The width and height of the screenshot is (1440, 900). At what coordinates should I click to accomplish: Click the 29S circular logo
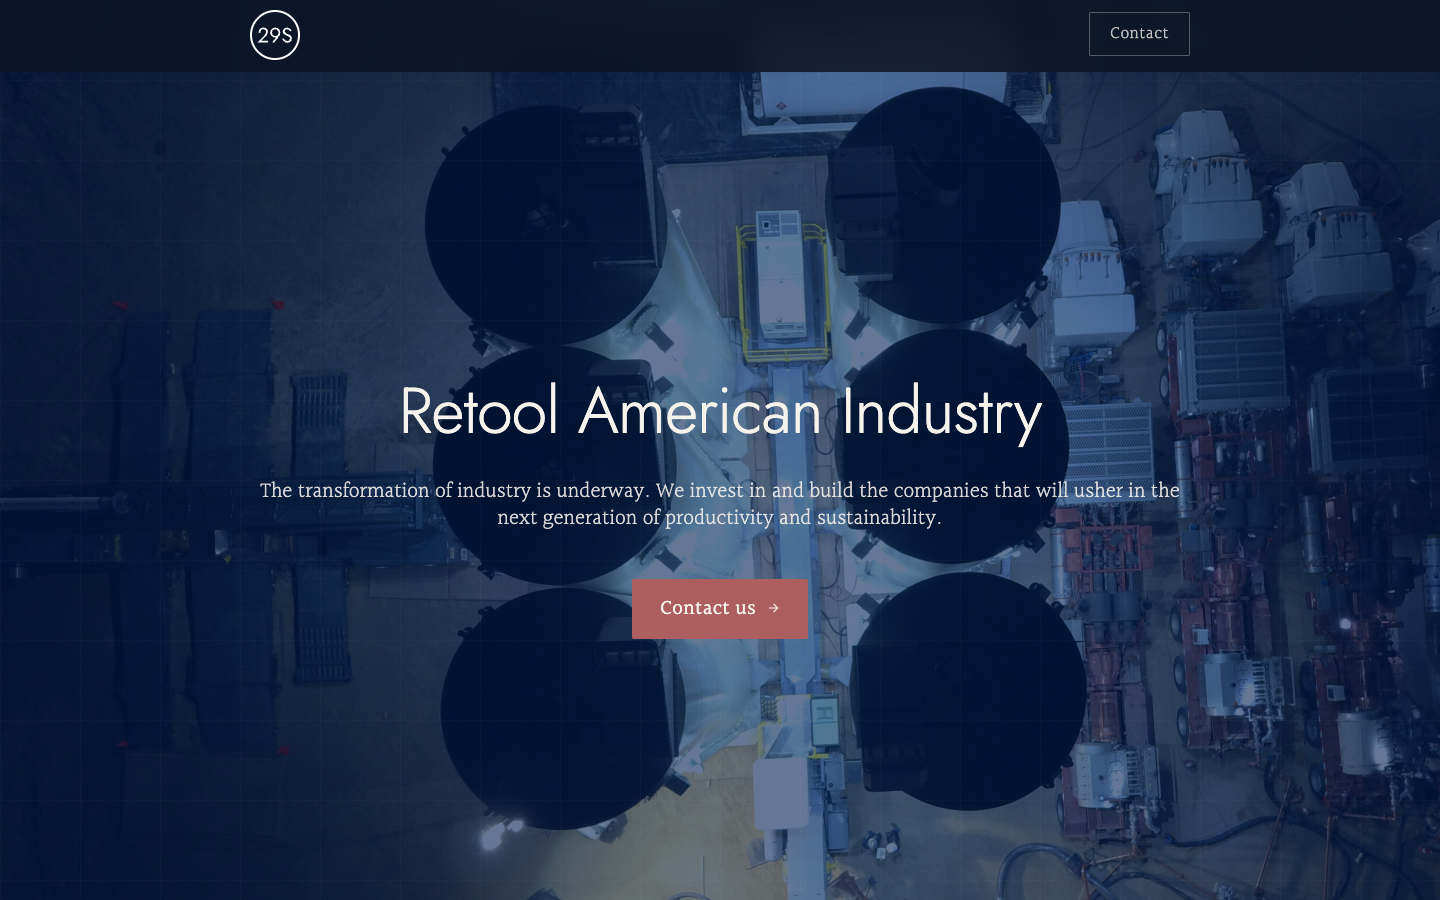click(x=275, y=35)
